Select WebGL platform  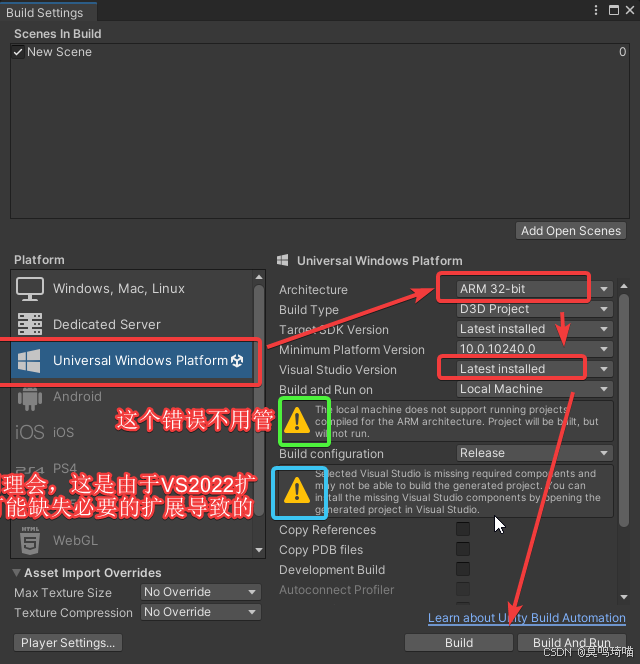[x=132, y=540]
